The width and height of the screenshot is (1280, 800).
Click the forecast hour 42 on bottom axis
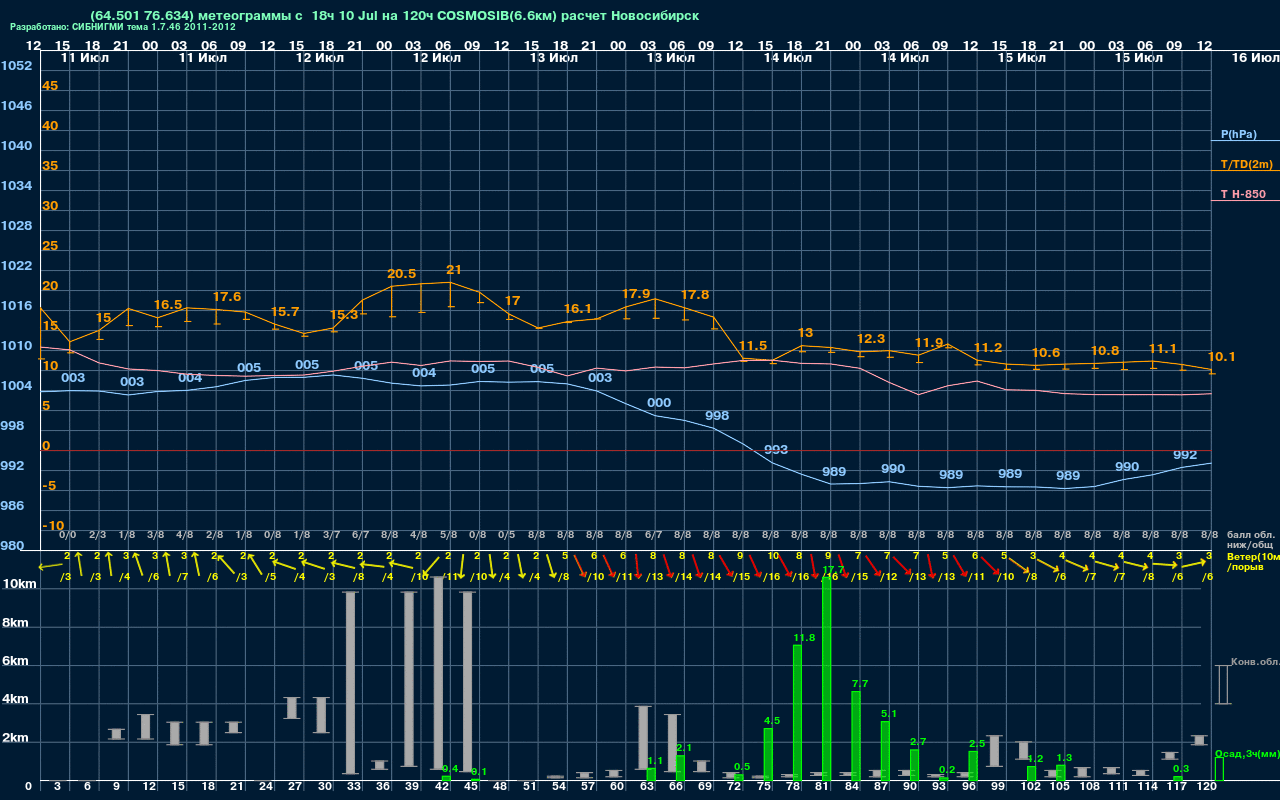(441, 787)
